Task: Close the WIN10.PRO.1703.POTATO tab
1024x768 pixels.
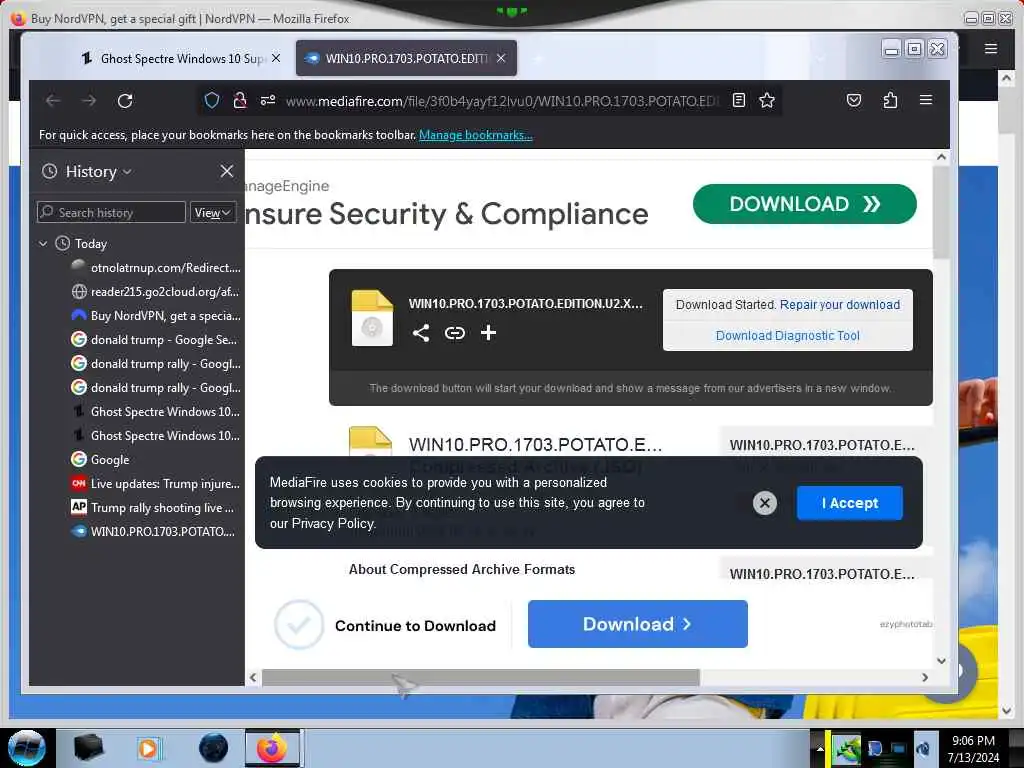Action: click(501, 58)
